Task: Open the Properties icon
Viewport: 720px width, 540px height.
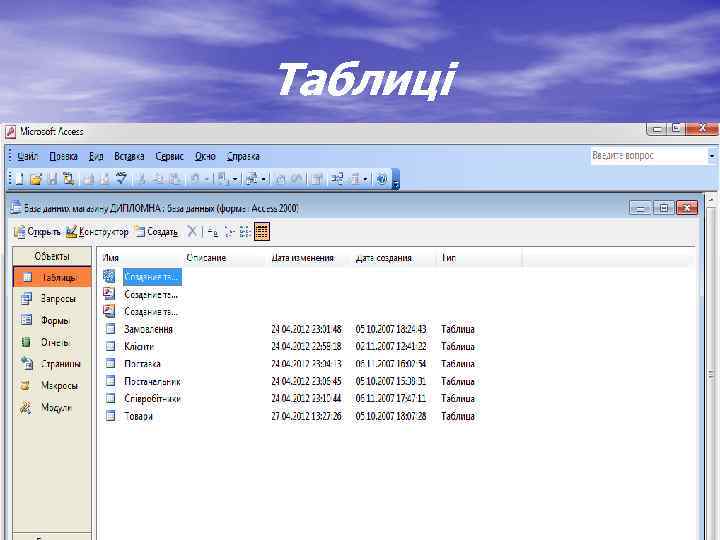Action: pyautogui.click(x=316, y=179)
